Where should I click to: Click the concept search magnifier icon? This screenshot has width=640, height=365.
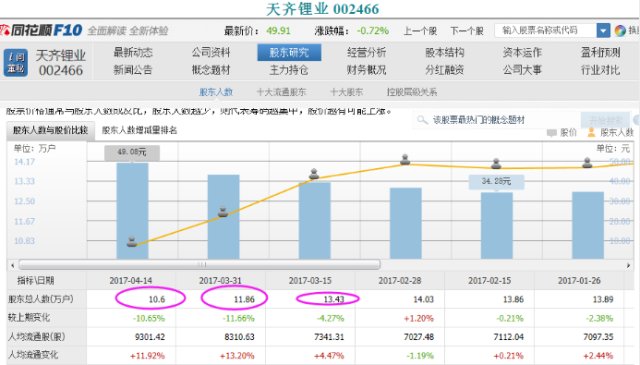[x=422, y=120]
